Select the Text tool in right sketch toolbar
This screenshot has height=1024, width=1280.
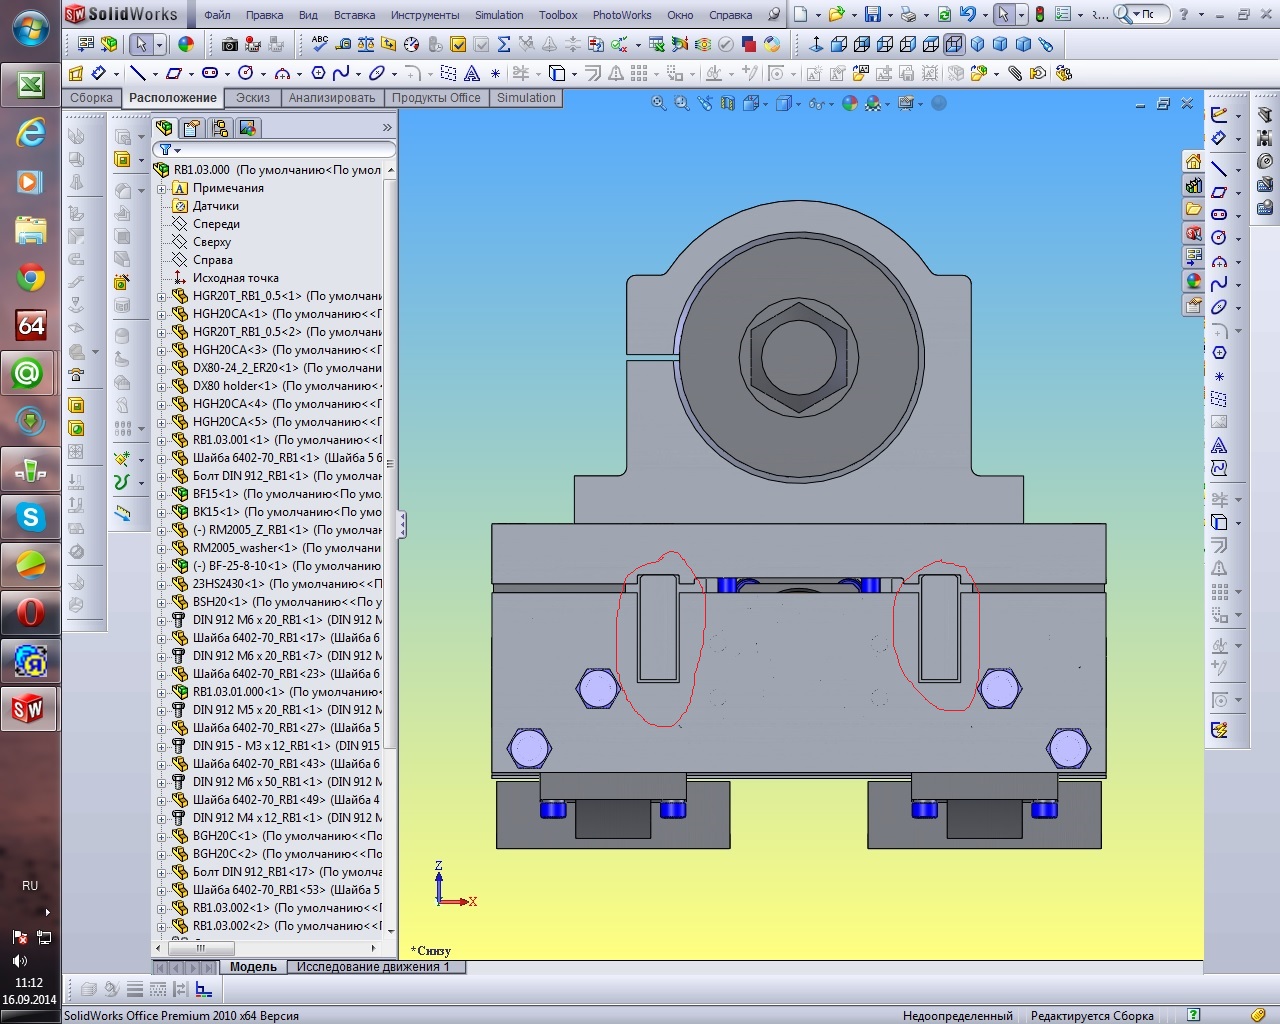coord(1219,446)
